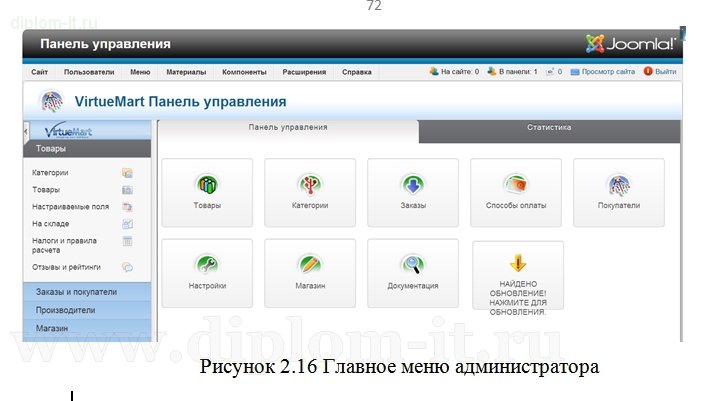Click the Товары sidebar row icon
722x401 pixels.
(x=127, y=190)
